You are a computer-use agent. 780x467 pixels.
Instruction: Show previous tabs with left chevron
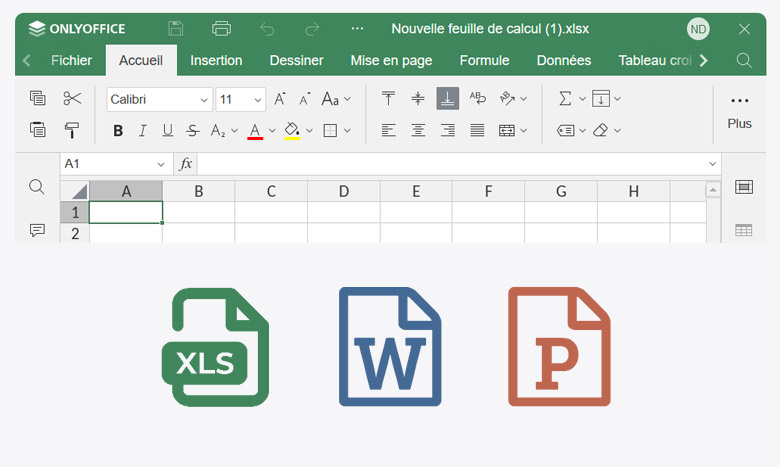pos(27,61)
